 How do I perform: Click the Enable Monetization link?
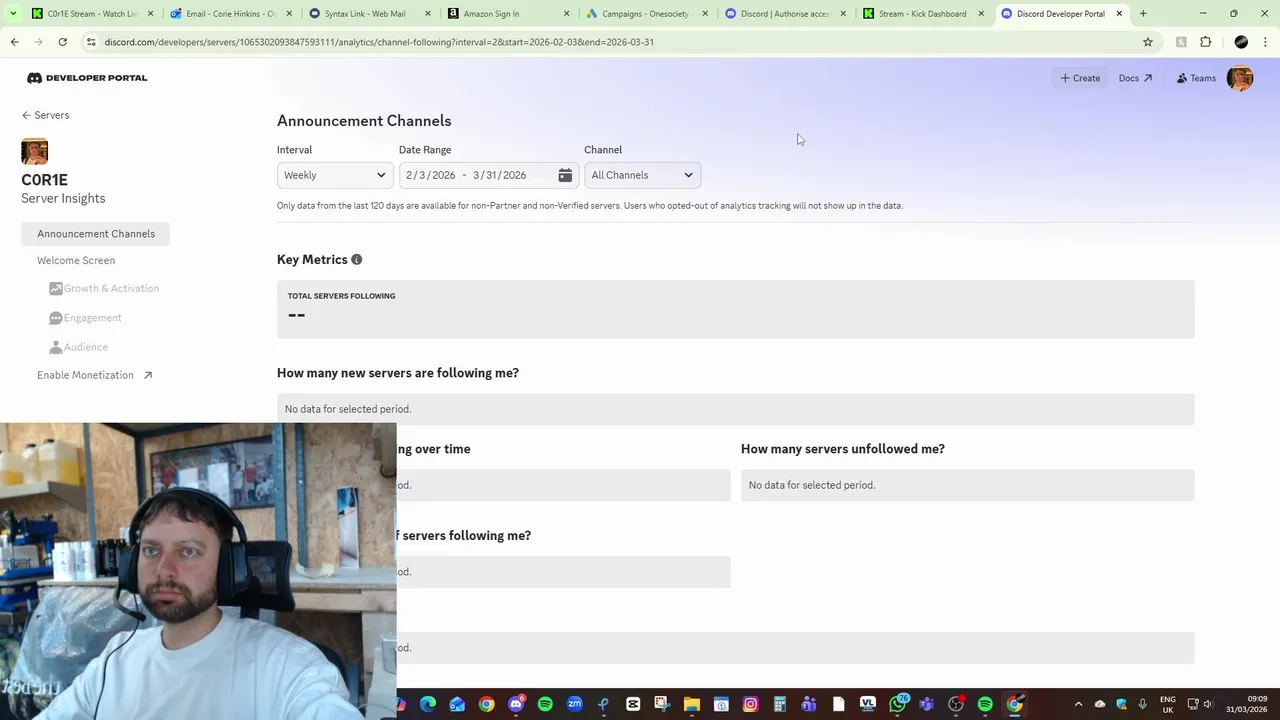[x=95, y=376]
